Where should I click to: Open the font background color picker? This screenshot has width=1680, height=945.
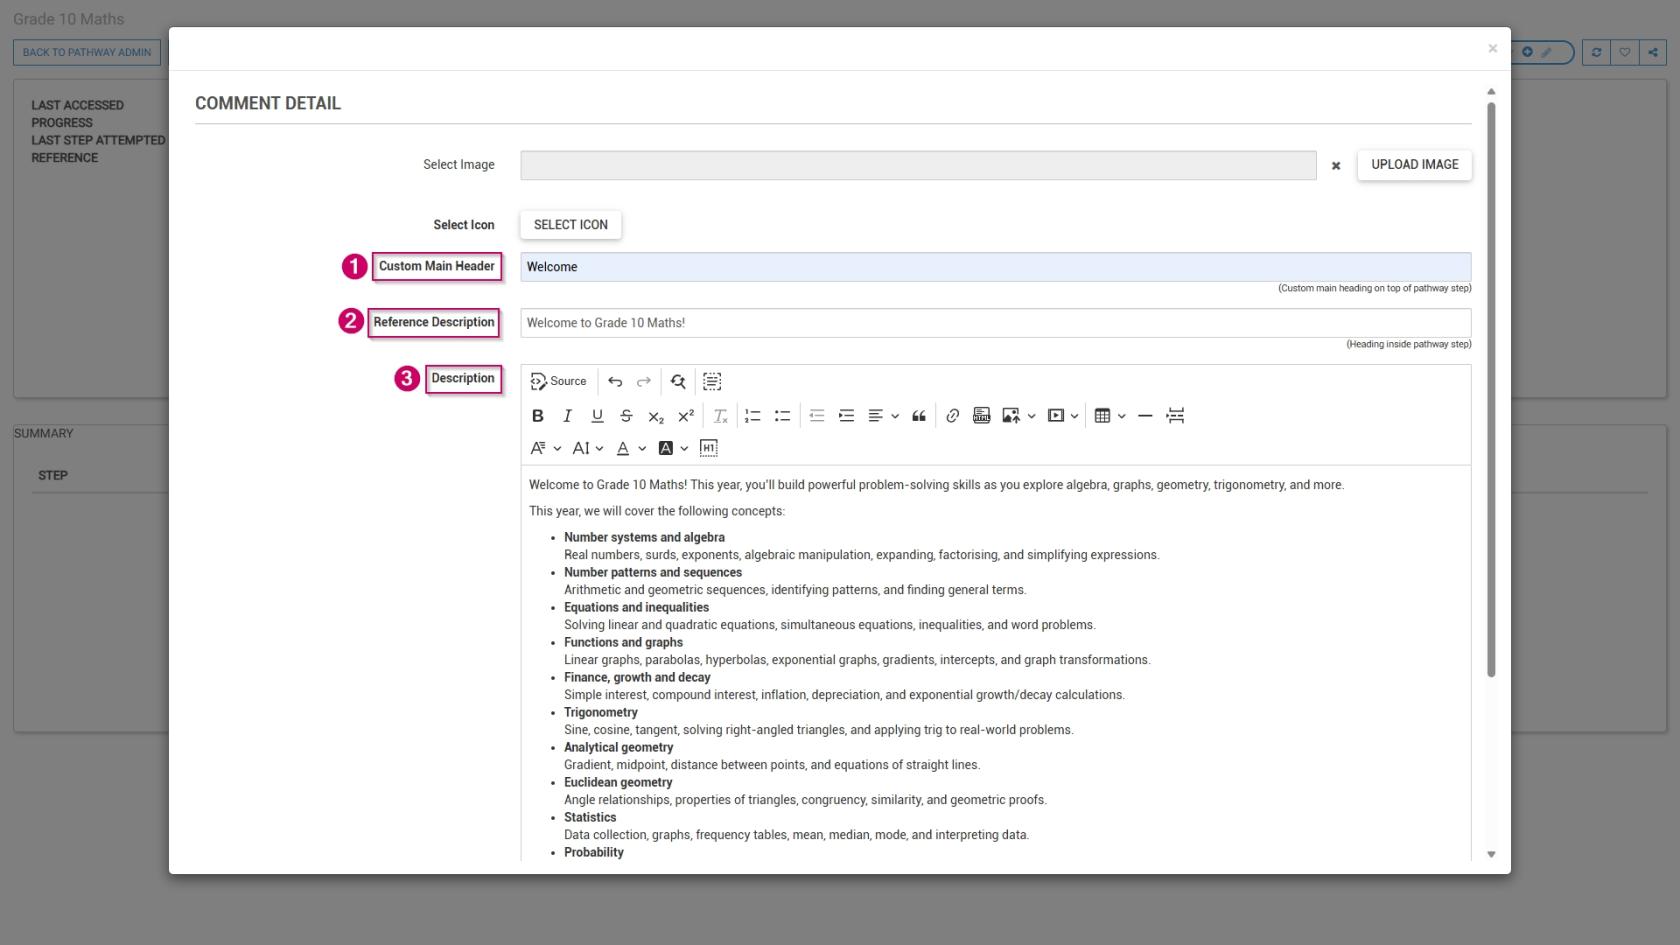coord(673,448)
